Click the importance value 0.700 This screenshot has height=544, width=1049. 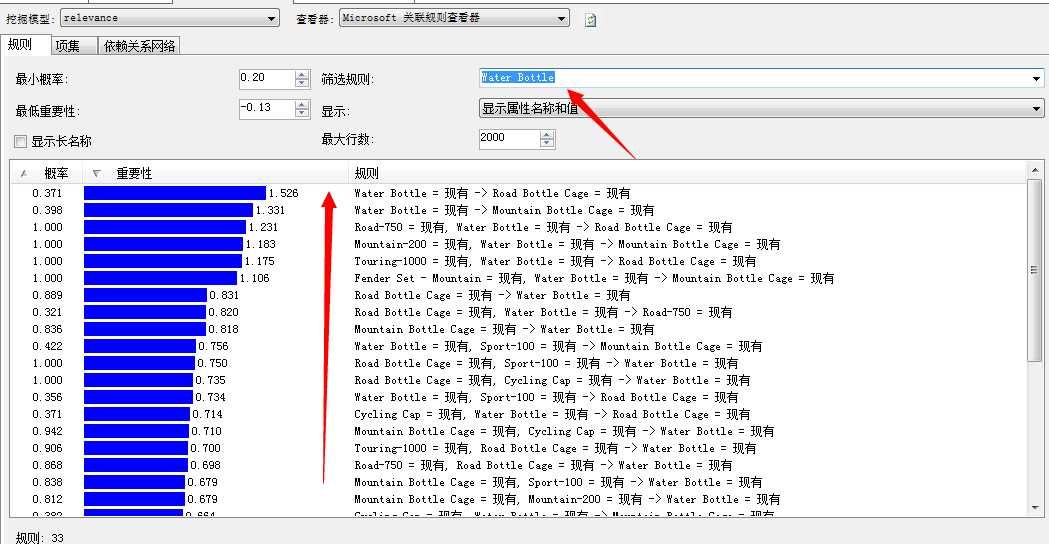205,448
